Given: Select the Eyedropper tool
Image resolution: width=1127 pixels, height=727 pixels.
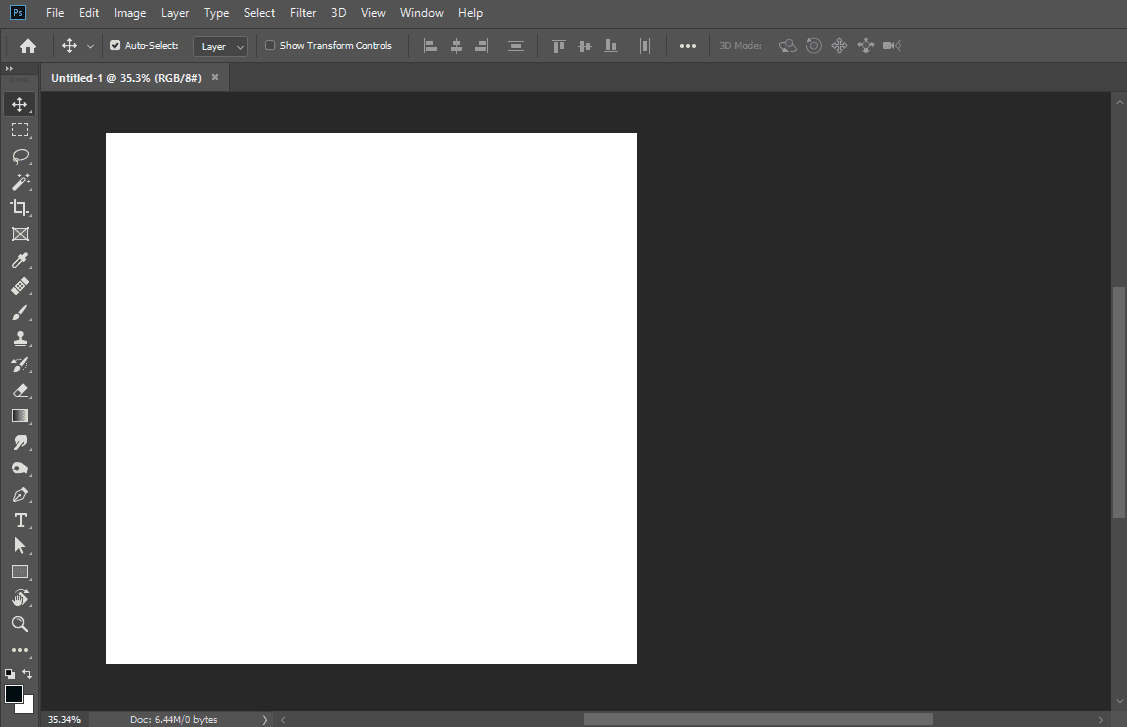Looking at the screenshot, I should [x=21, y=260].
